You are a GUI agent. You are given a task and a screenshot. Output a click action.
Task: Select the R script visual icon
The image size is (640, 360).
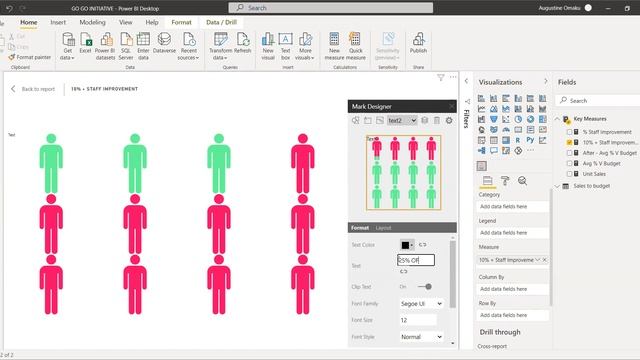pyautogui.click(x=518, y=140)
